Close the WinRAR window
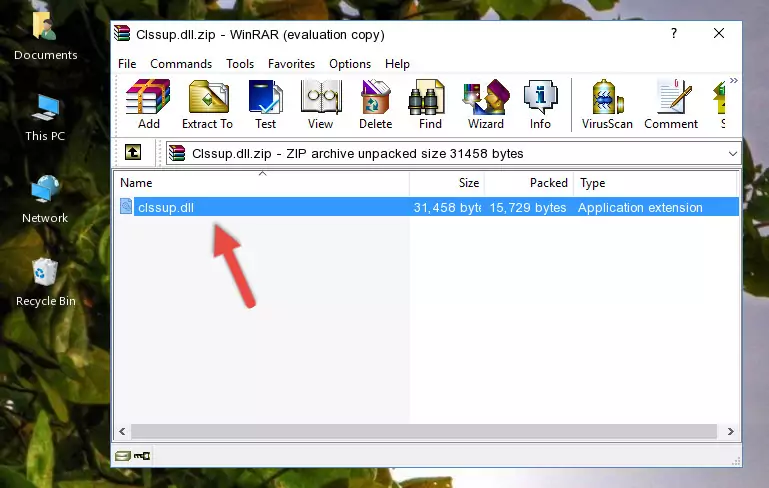 (718, 33)
